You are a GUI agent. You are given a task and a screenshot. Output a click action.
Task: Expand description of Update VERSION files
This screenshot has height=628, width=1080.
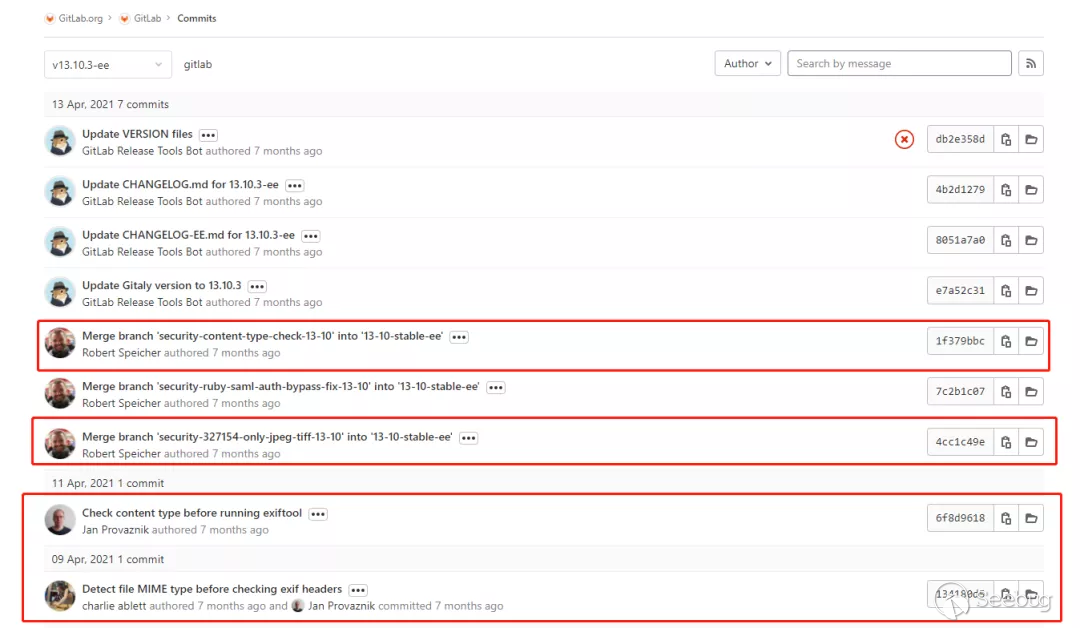tap(209, 135)
